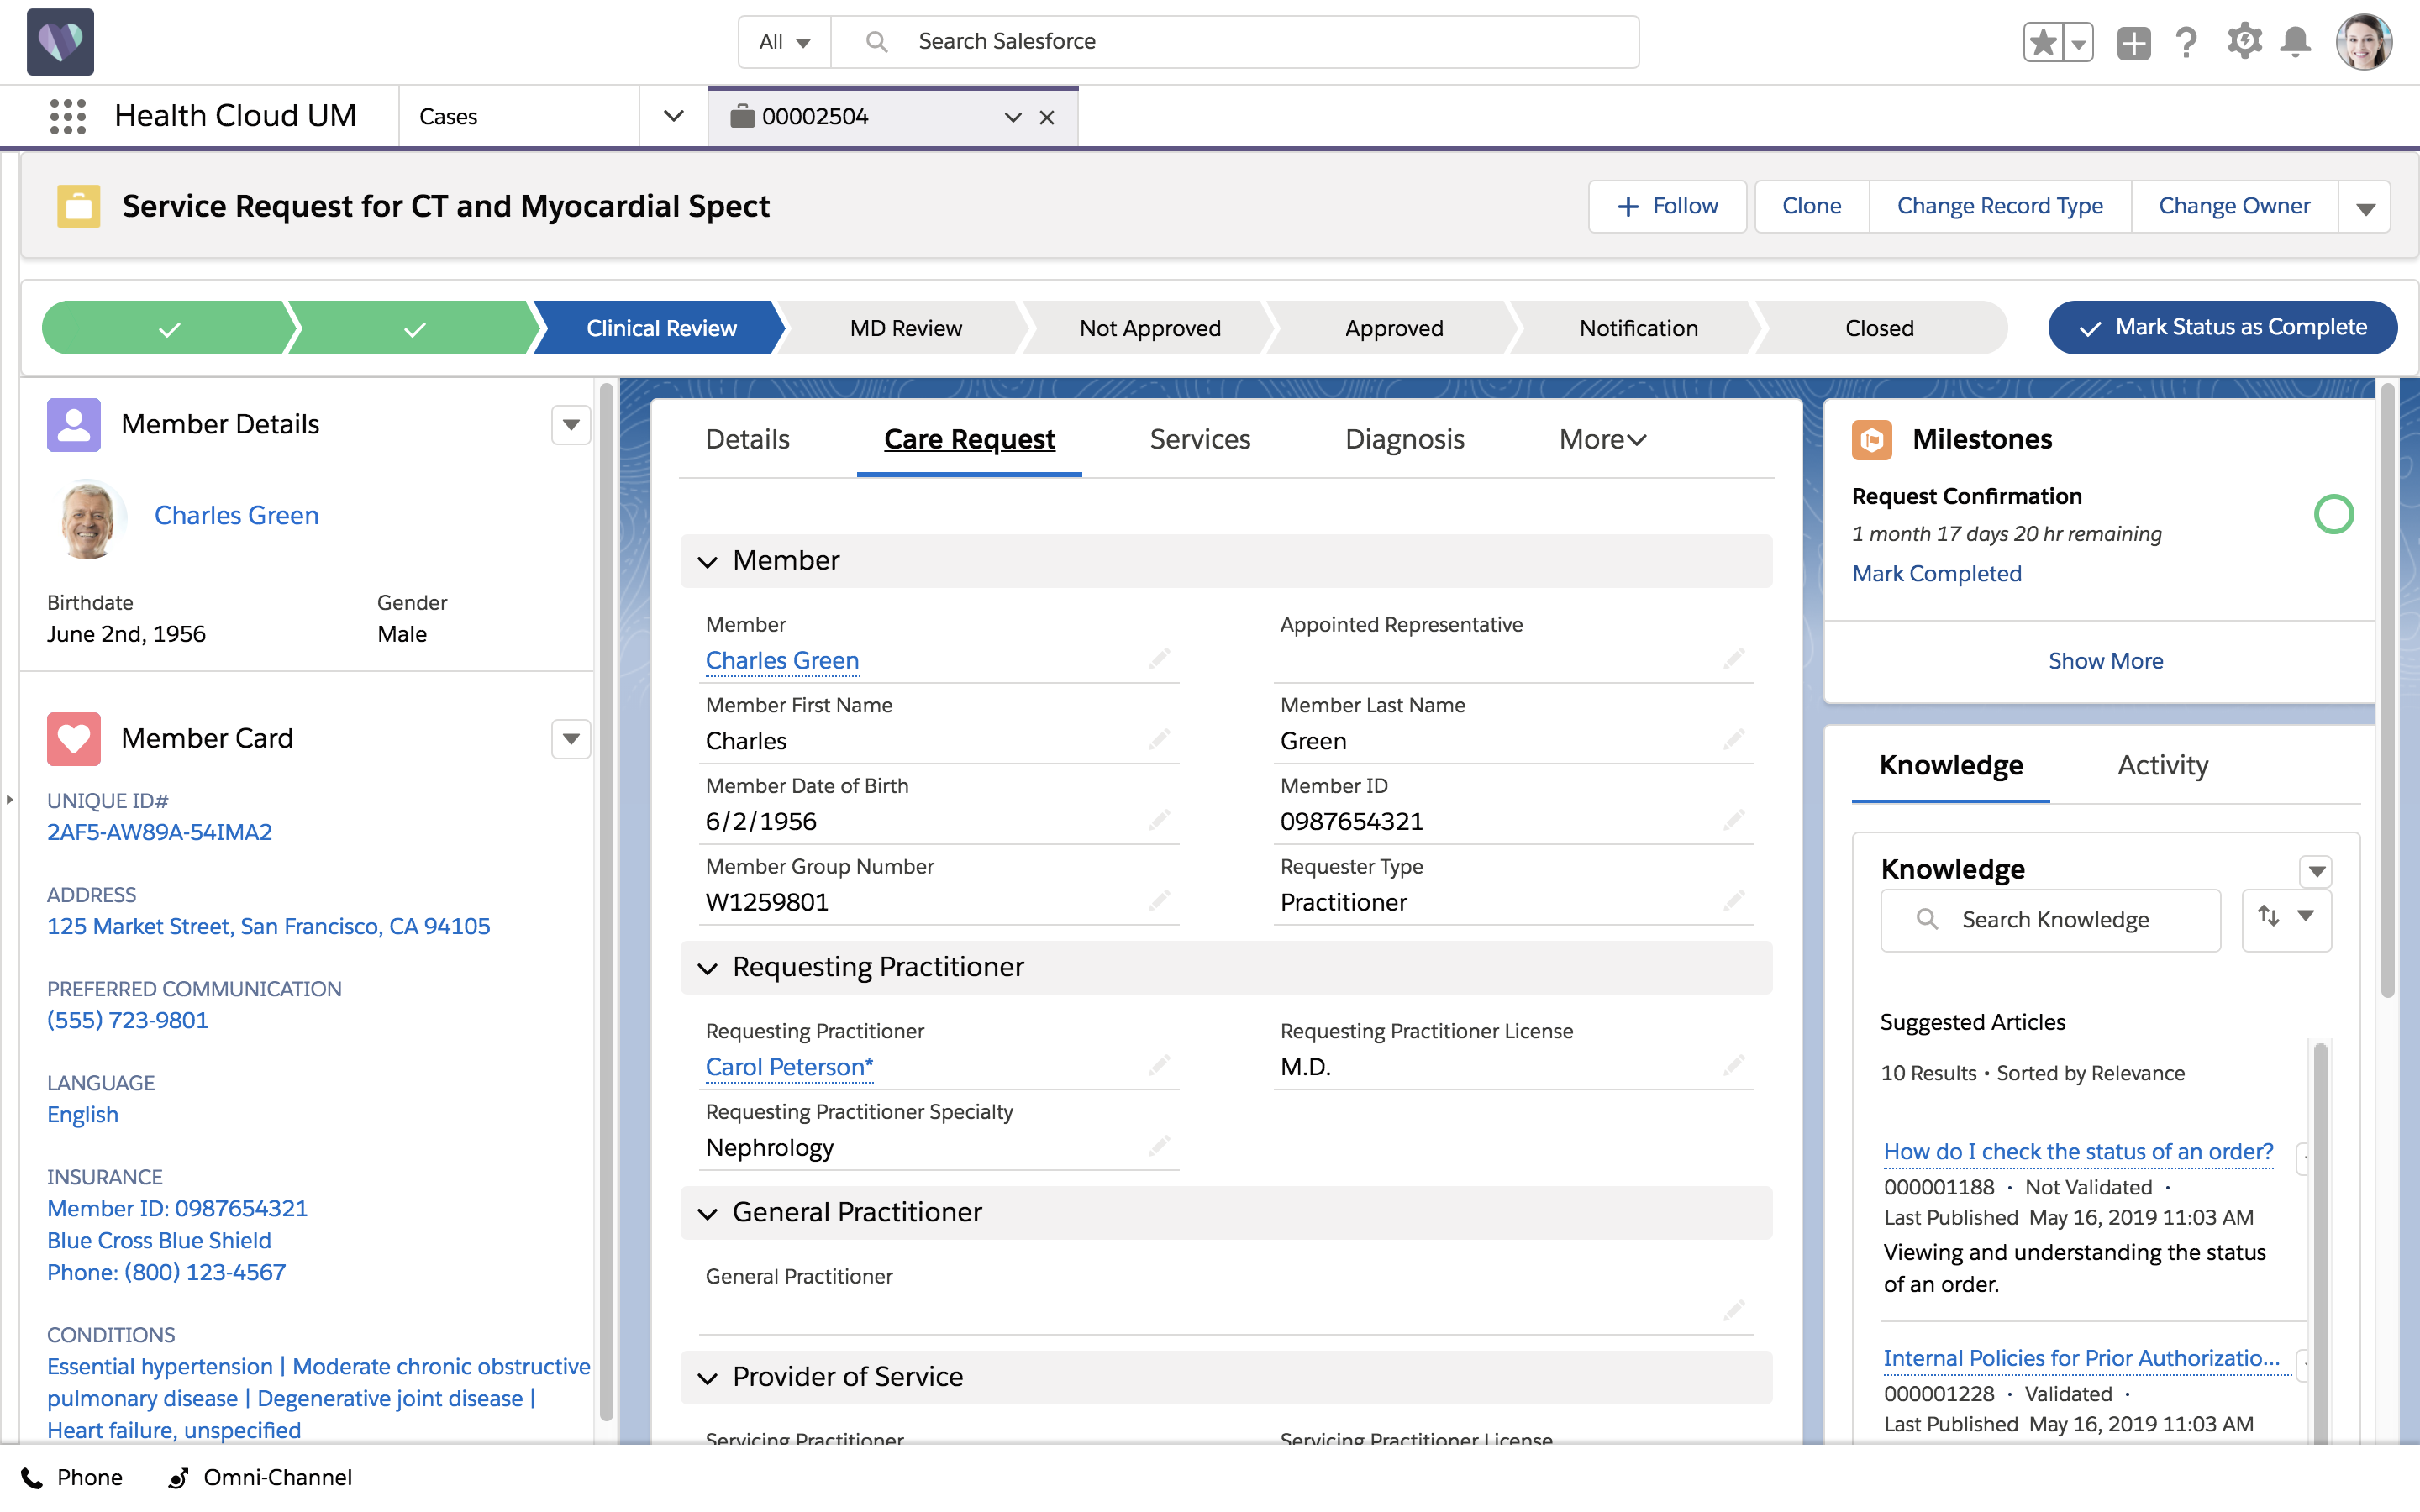Viewport: 2420px width, 1512px height.
Task: Edit Requester Type pencil icon
Action: point(1733,900)
